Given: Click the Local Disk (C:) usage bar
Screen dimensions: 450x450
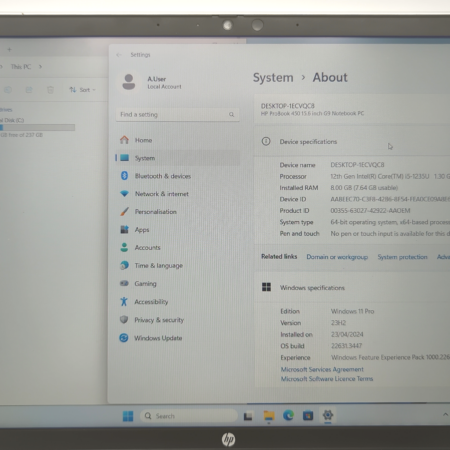Looking at the screenshot, I should pyautogui.click(x=37, y=127).
